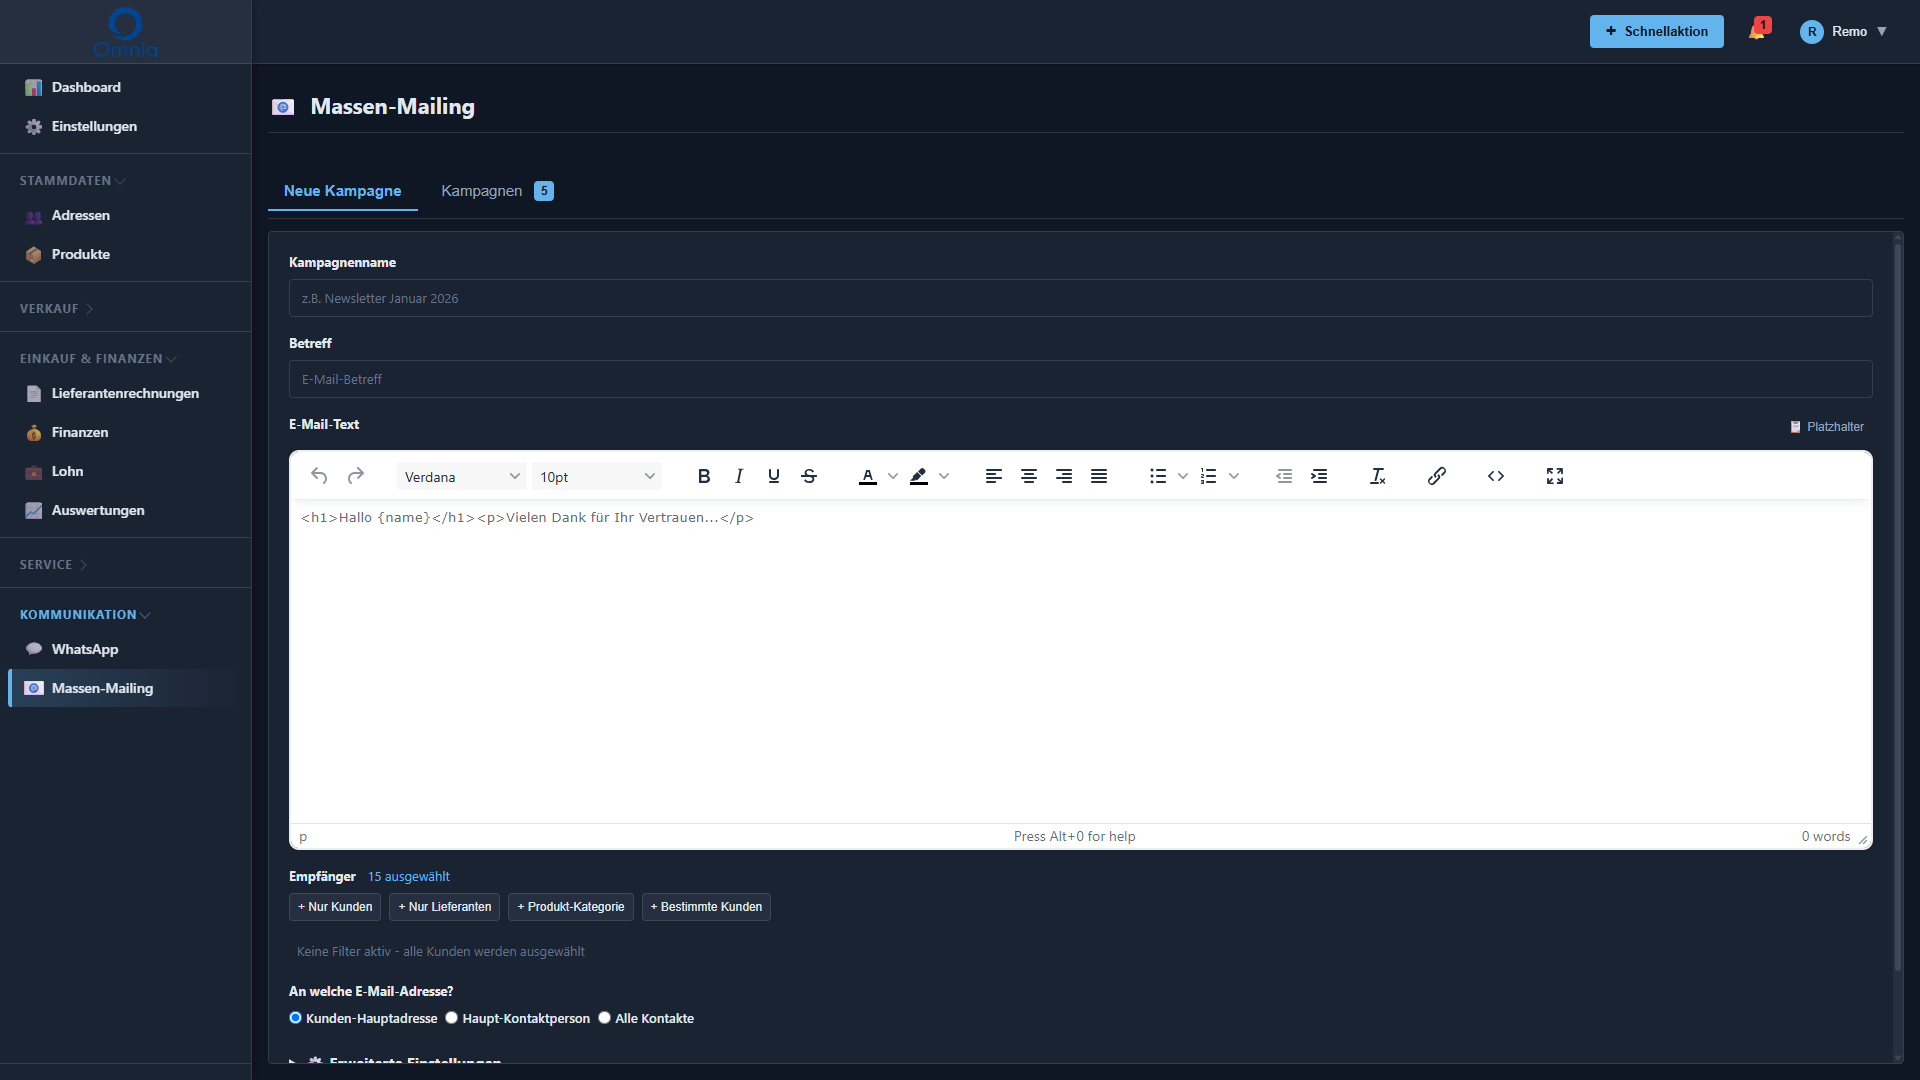1920x1080 pixels.
Task: Justify text alignment
Action: pyautogui.click(x=1099, y=476)
